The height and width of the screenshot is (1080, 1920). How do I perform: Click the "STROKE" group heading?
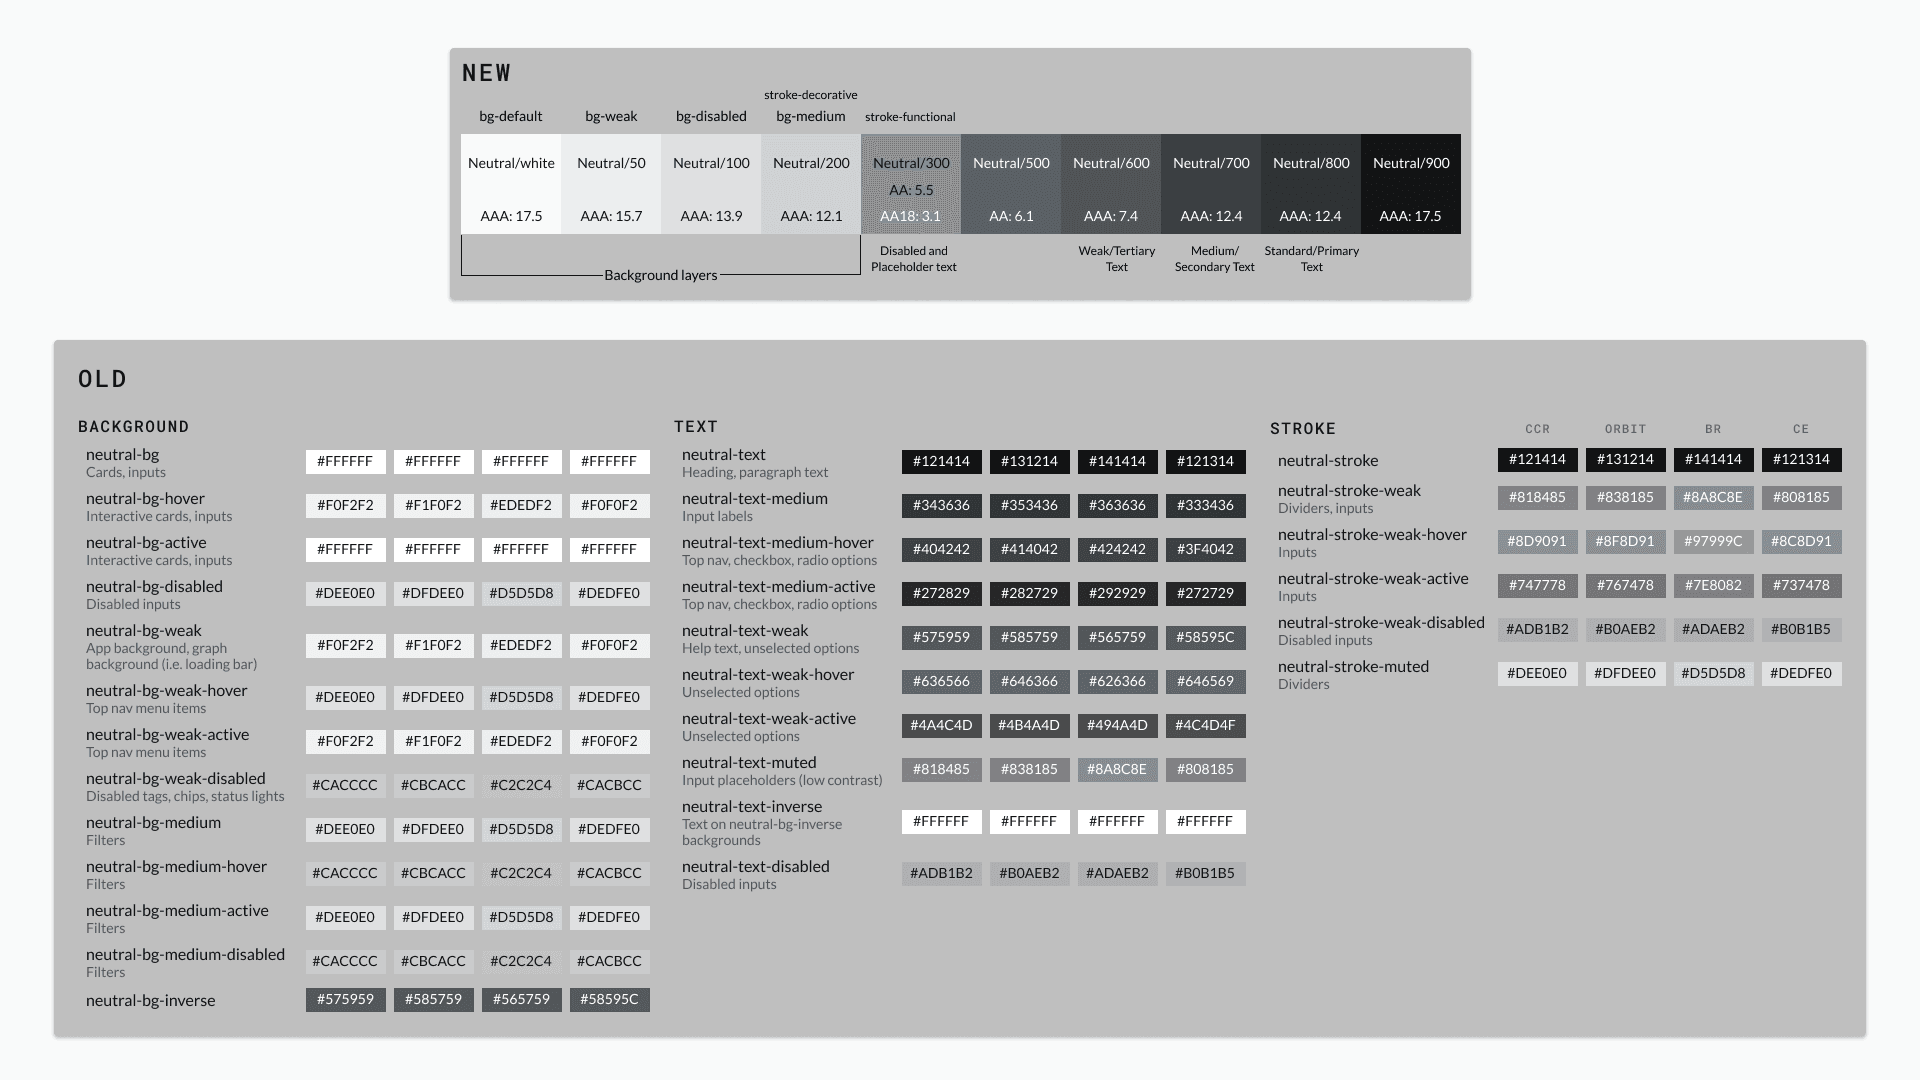(x=1303, y=429)
